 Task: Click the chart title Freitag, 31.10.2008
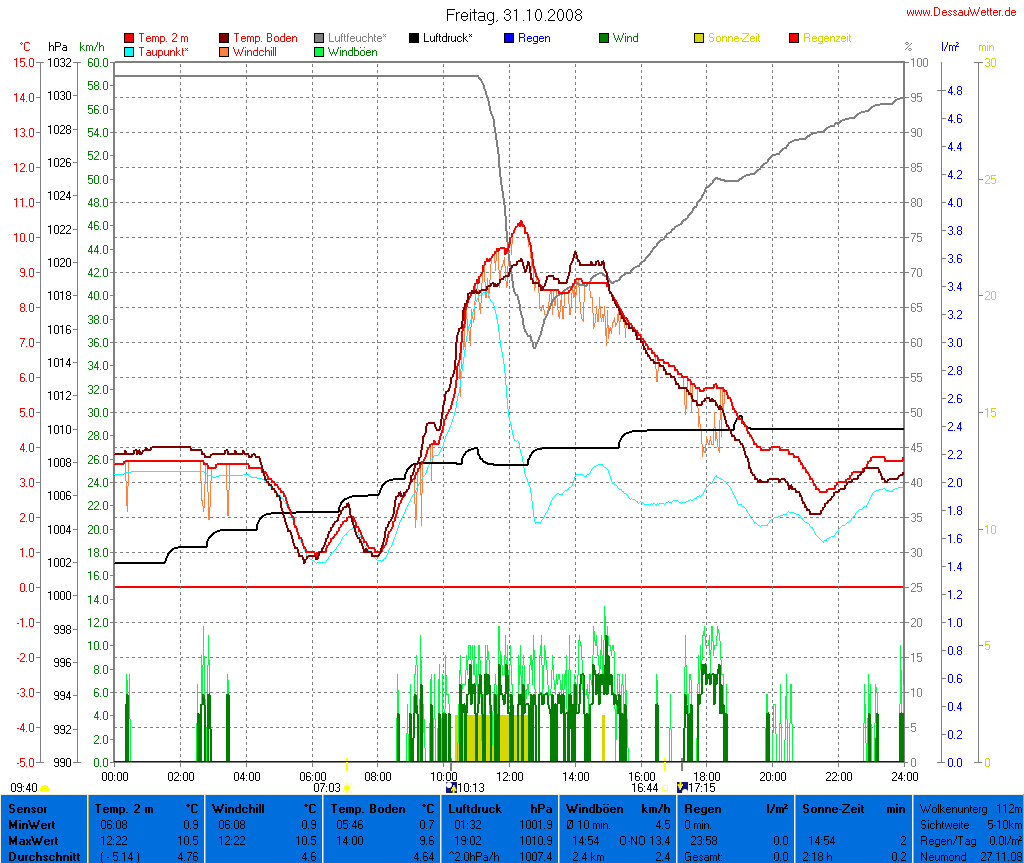coord(513,15)
